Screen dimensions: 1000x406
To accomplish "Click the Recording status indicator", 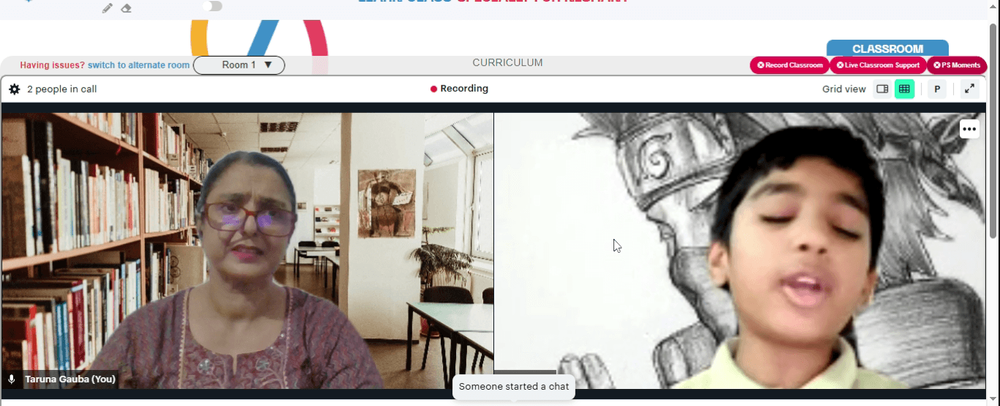I will point(459,89).
